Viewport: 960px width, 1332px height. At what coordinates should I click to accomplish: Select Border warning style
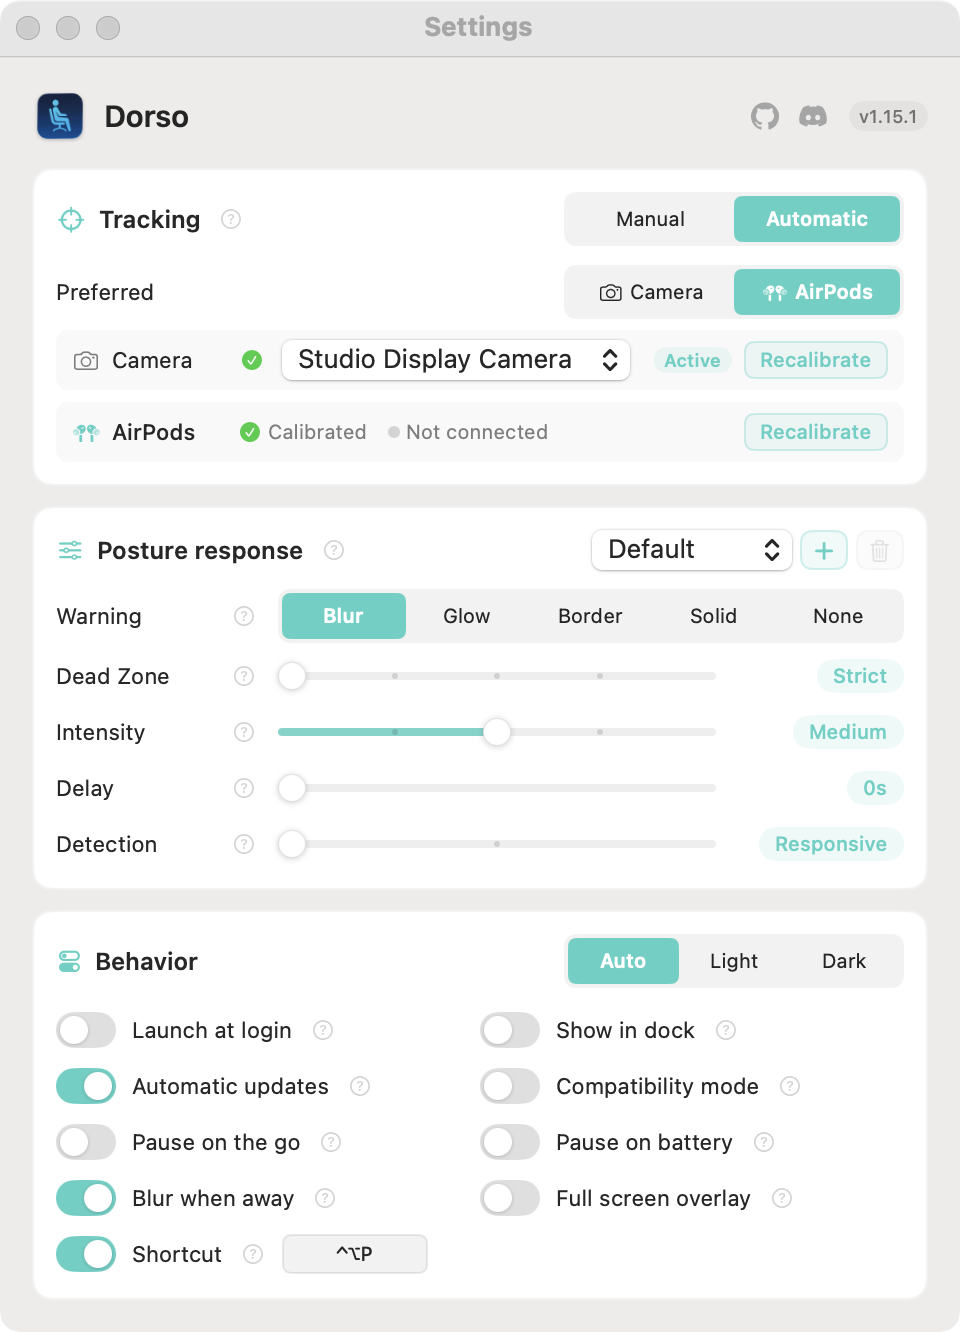[590, 616]
